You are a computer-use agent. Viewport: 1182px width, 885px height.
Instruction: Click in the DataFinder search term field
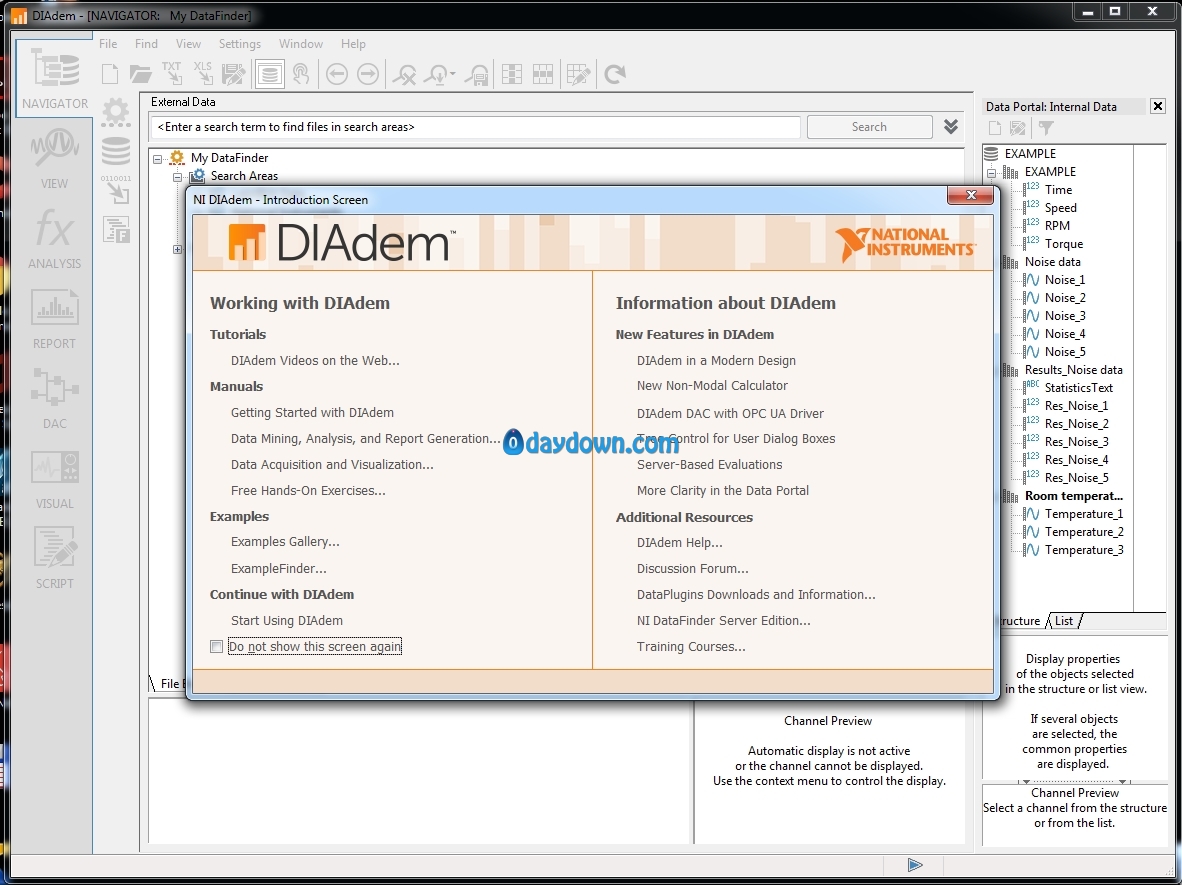[476, 127]
